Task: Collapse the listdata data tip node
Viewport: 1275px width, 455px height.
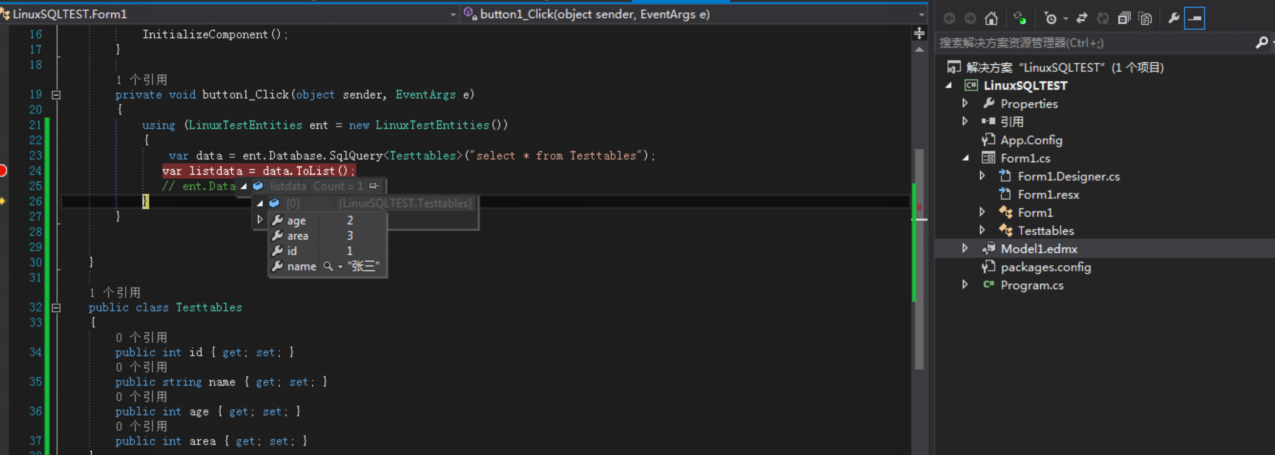Action: (x=243, y=186)
